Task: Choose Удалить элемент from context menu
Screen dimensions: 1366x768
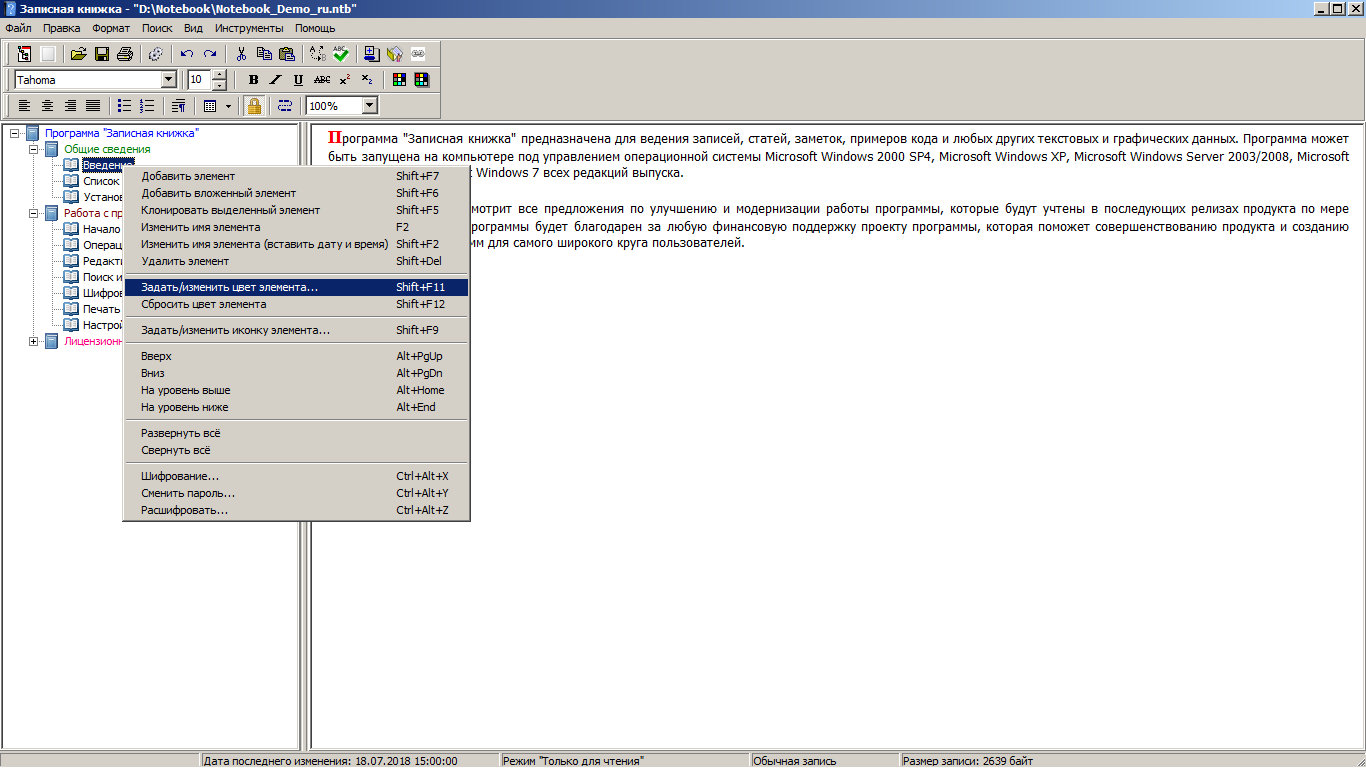Action: click(185, 261)
